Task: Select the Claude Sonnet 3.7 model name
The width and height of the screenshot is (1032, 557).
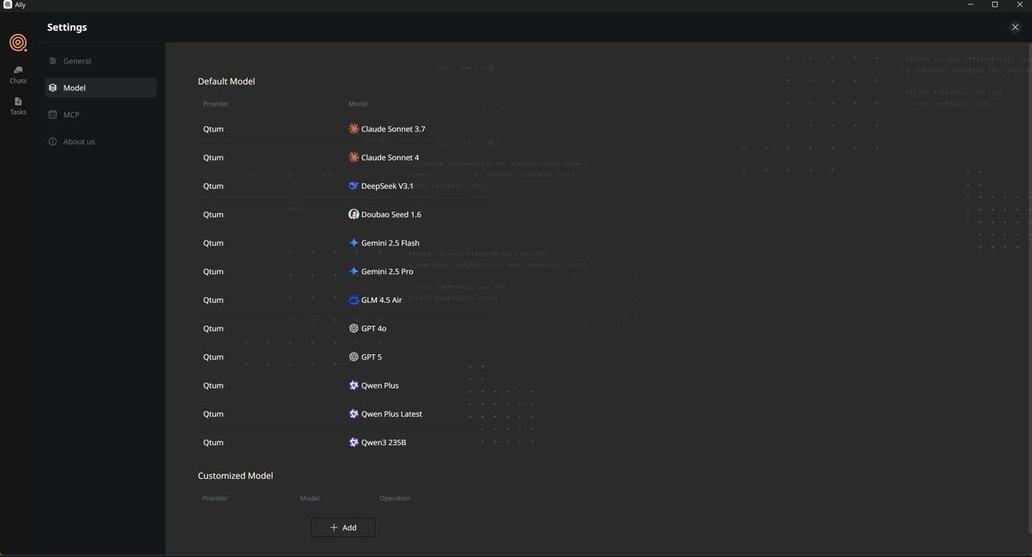Action: (x=393, y=129)
